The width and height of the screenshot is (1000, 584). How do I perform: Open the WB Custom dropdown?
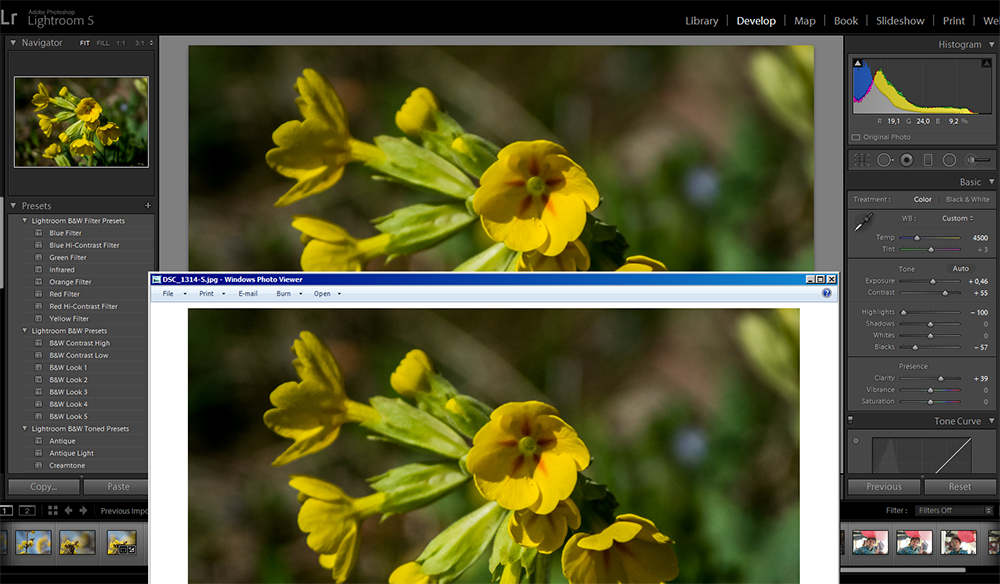click(957, 218)
